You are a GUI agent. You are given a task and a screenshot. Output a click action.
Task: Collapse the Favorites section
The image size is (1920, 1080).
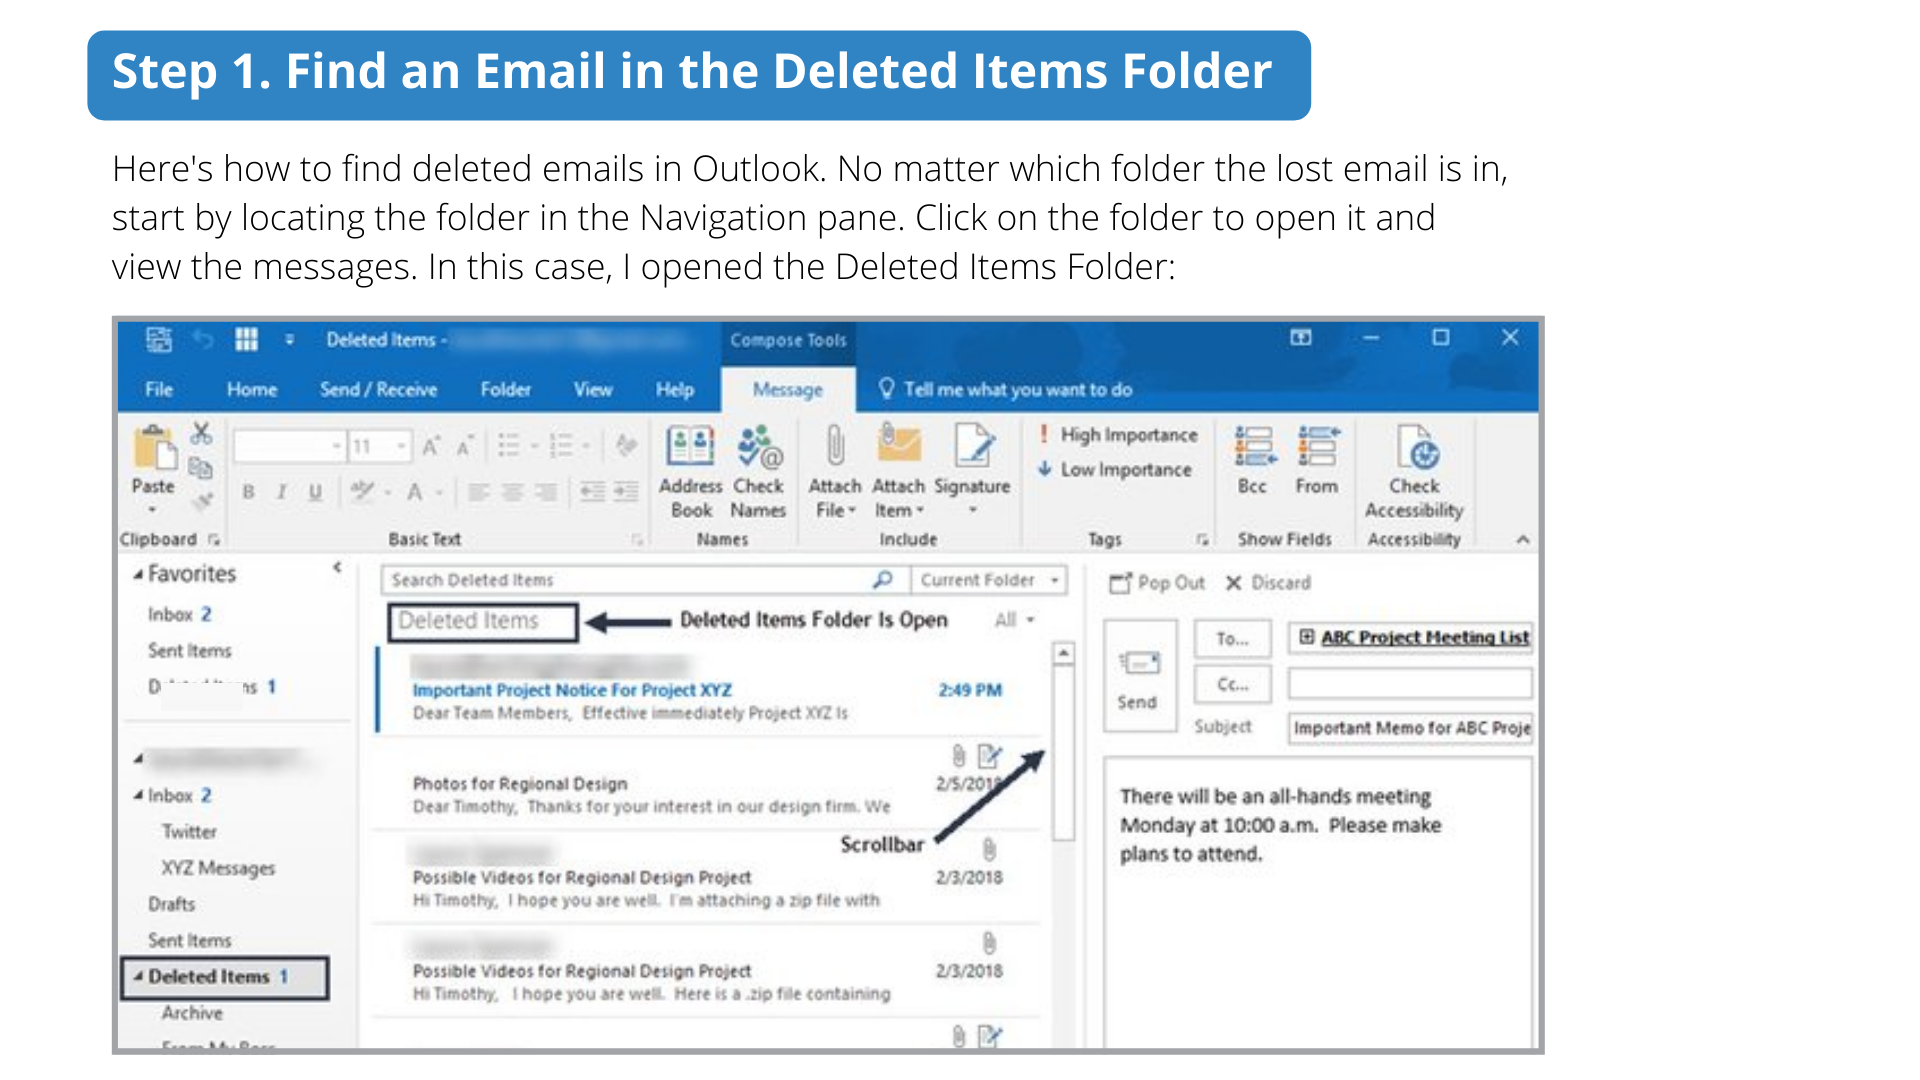click(138, 575)
